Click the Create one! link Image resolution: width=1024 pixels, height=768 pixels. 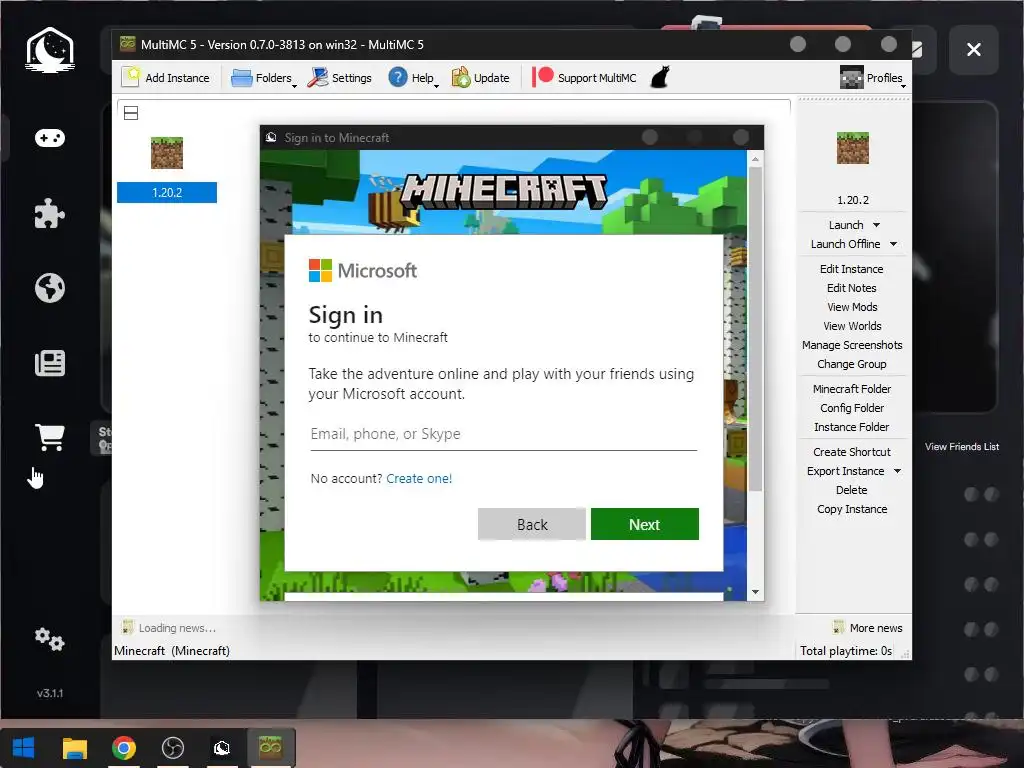click(419, 478)
